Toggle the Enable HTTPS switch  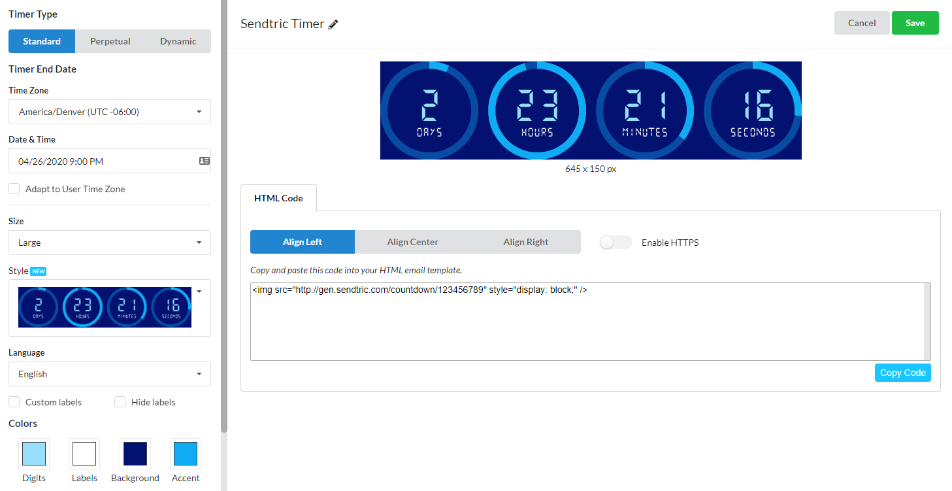tap(616, 242)
